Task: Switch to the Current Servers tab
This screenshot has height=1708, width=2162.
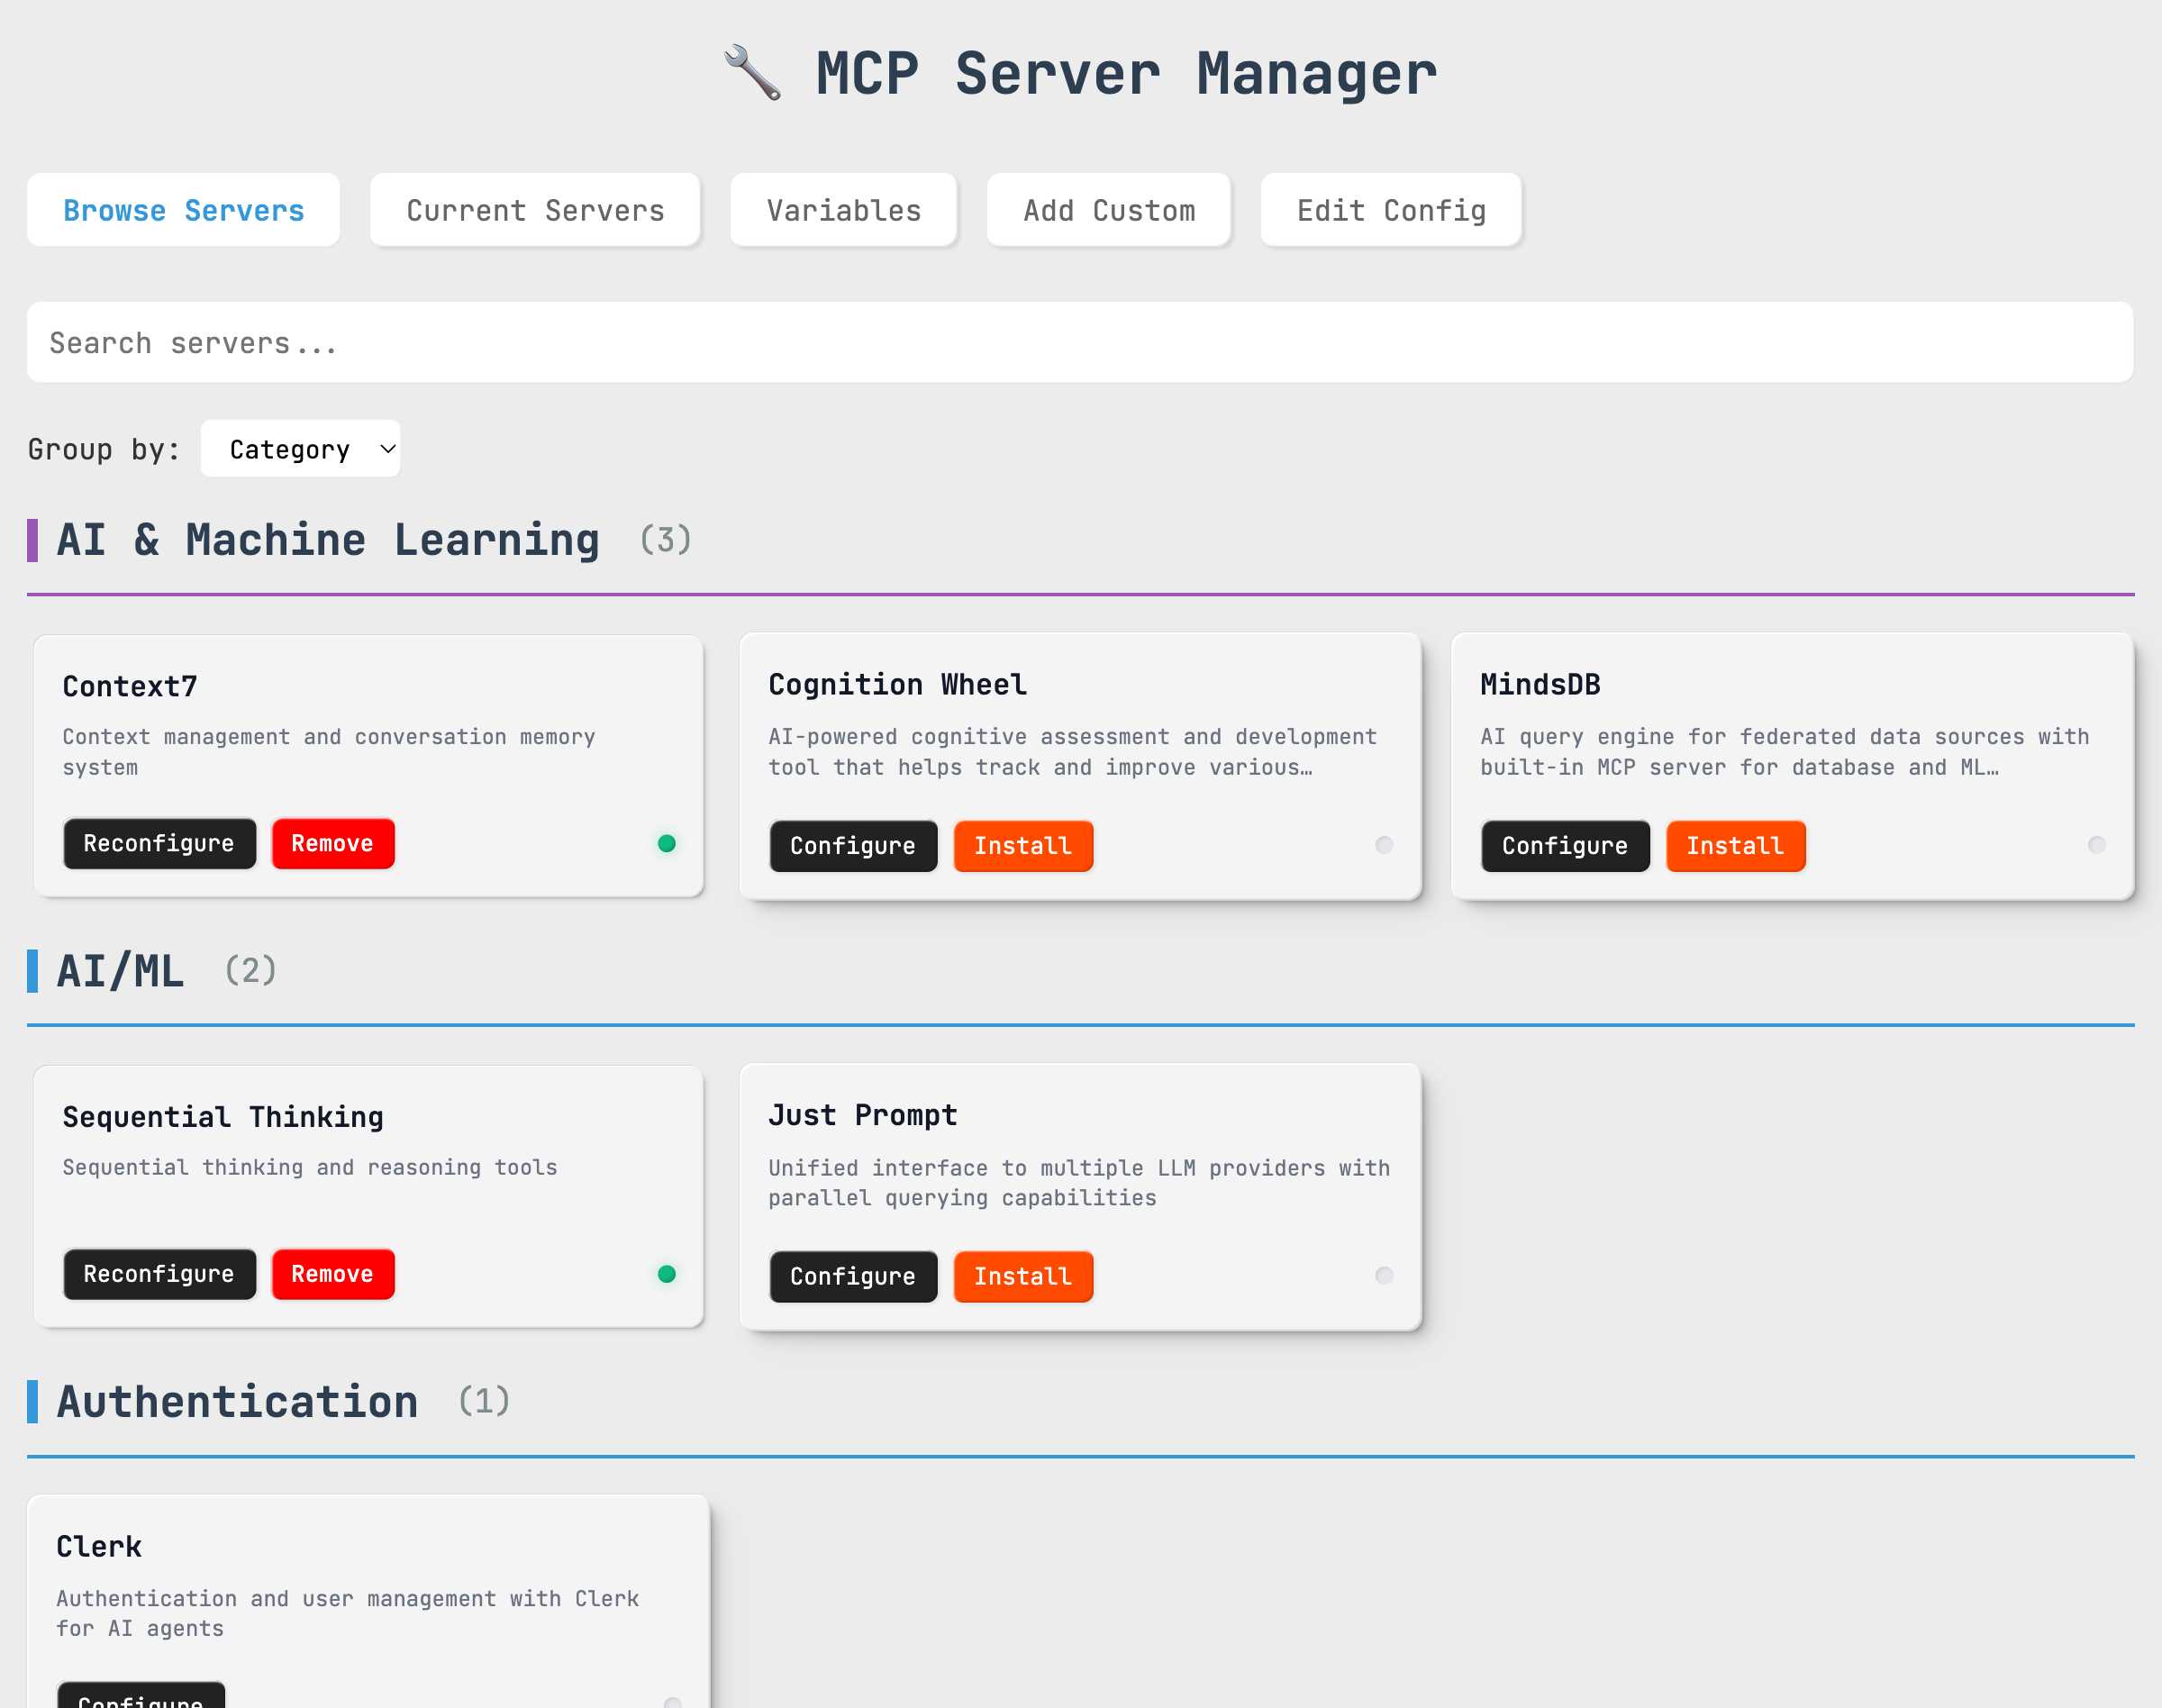Action: (x=535, y=210)
